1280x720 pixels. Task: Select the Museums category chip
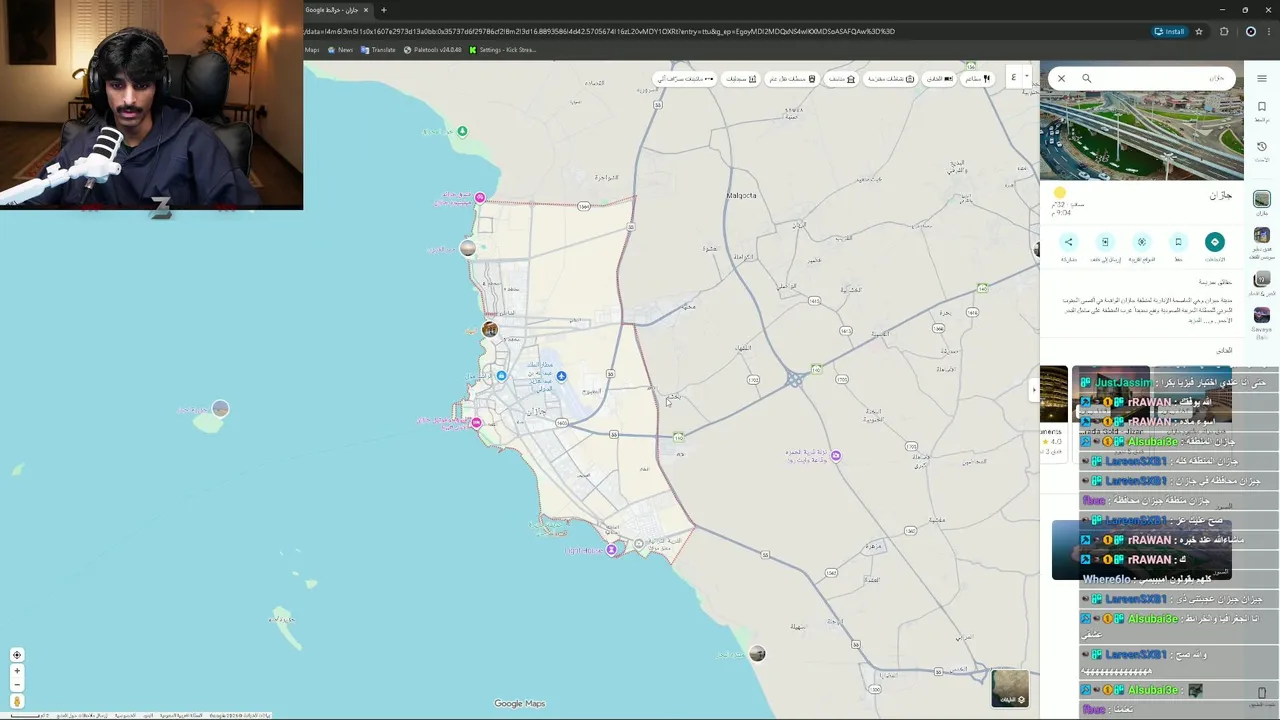842,79
